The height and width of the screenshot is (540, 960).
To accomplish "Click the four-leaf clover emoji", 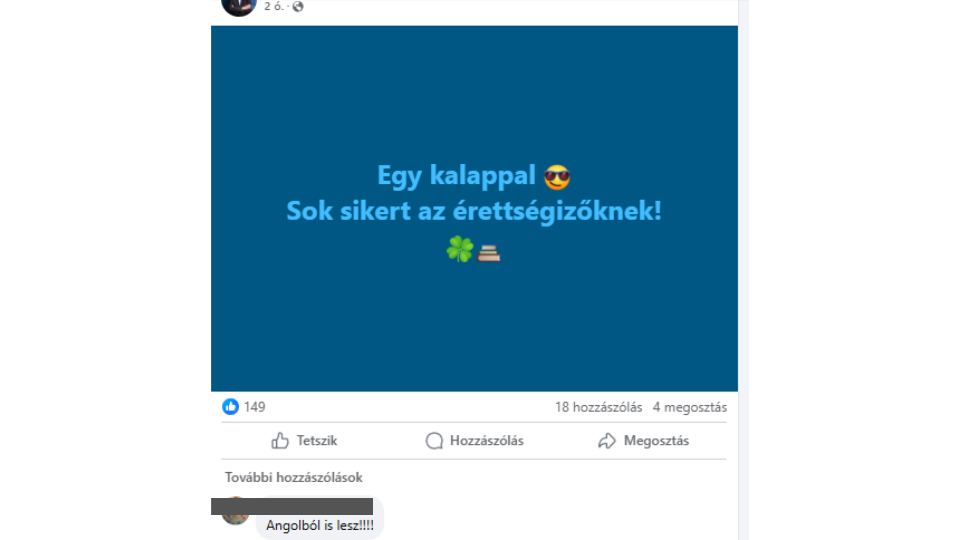I will (x=460, y=249).
